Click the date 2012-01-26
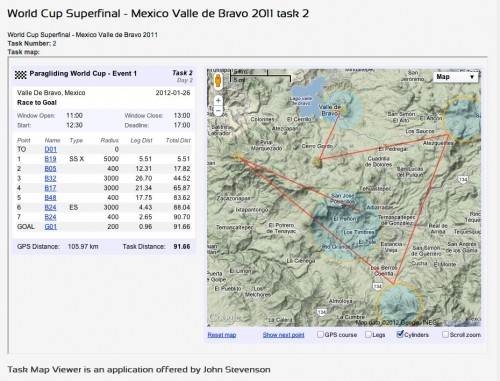500x381 pixels. tap(173, 93)
